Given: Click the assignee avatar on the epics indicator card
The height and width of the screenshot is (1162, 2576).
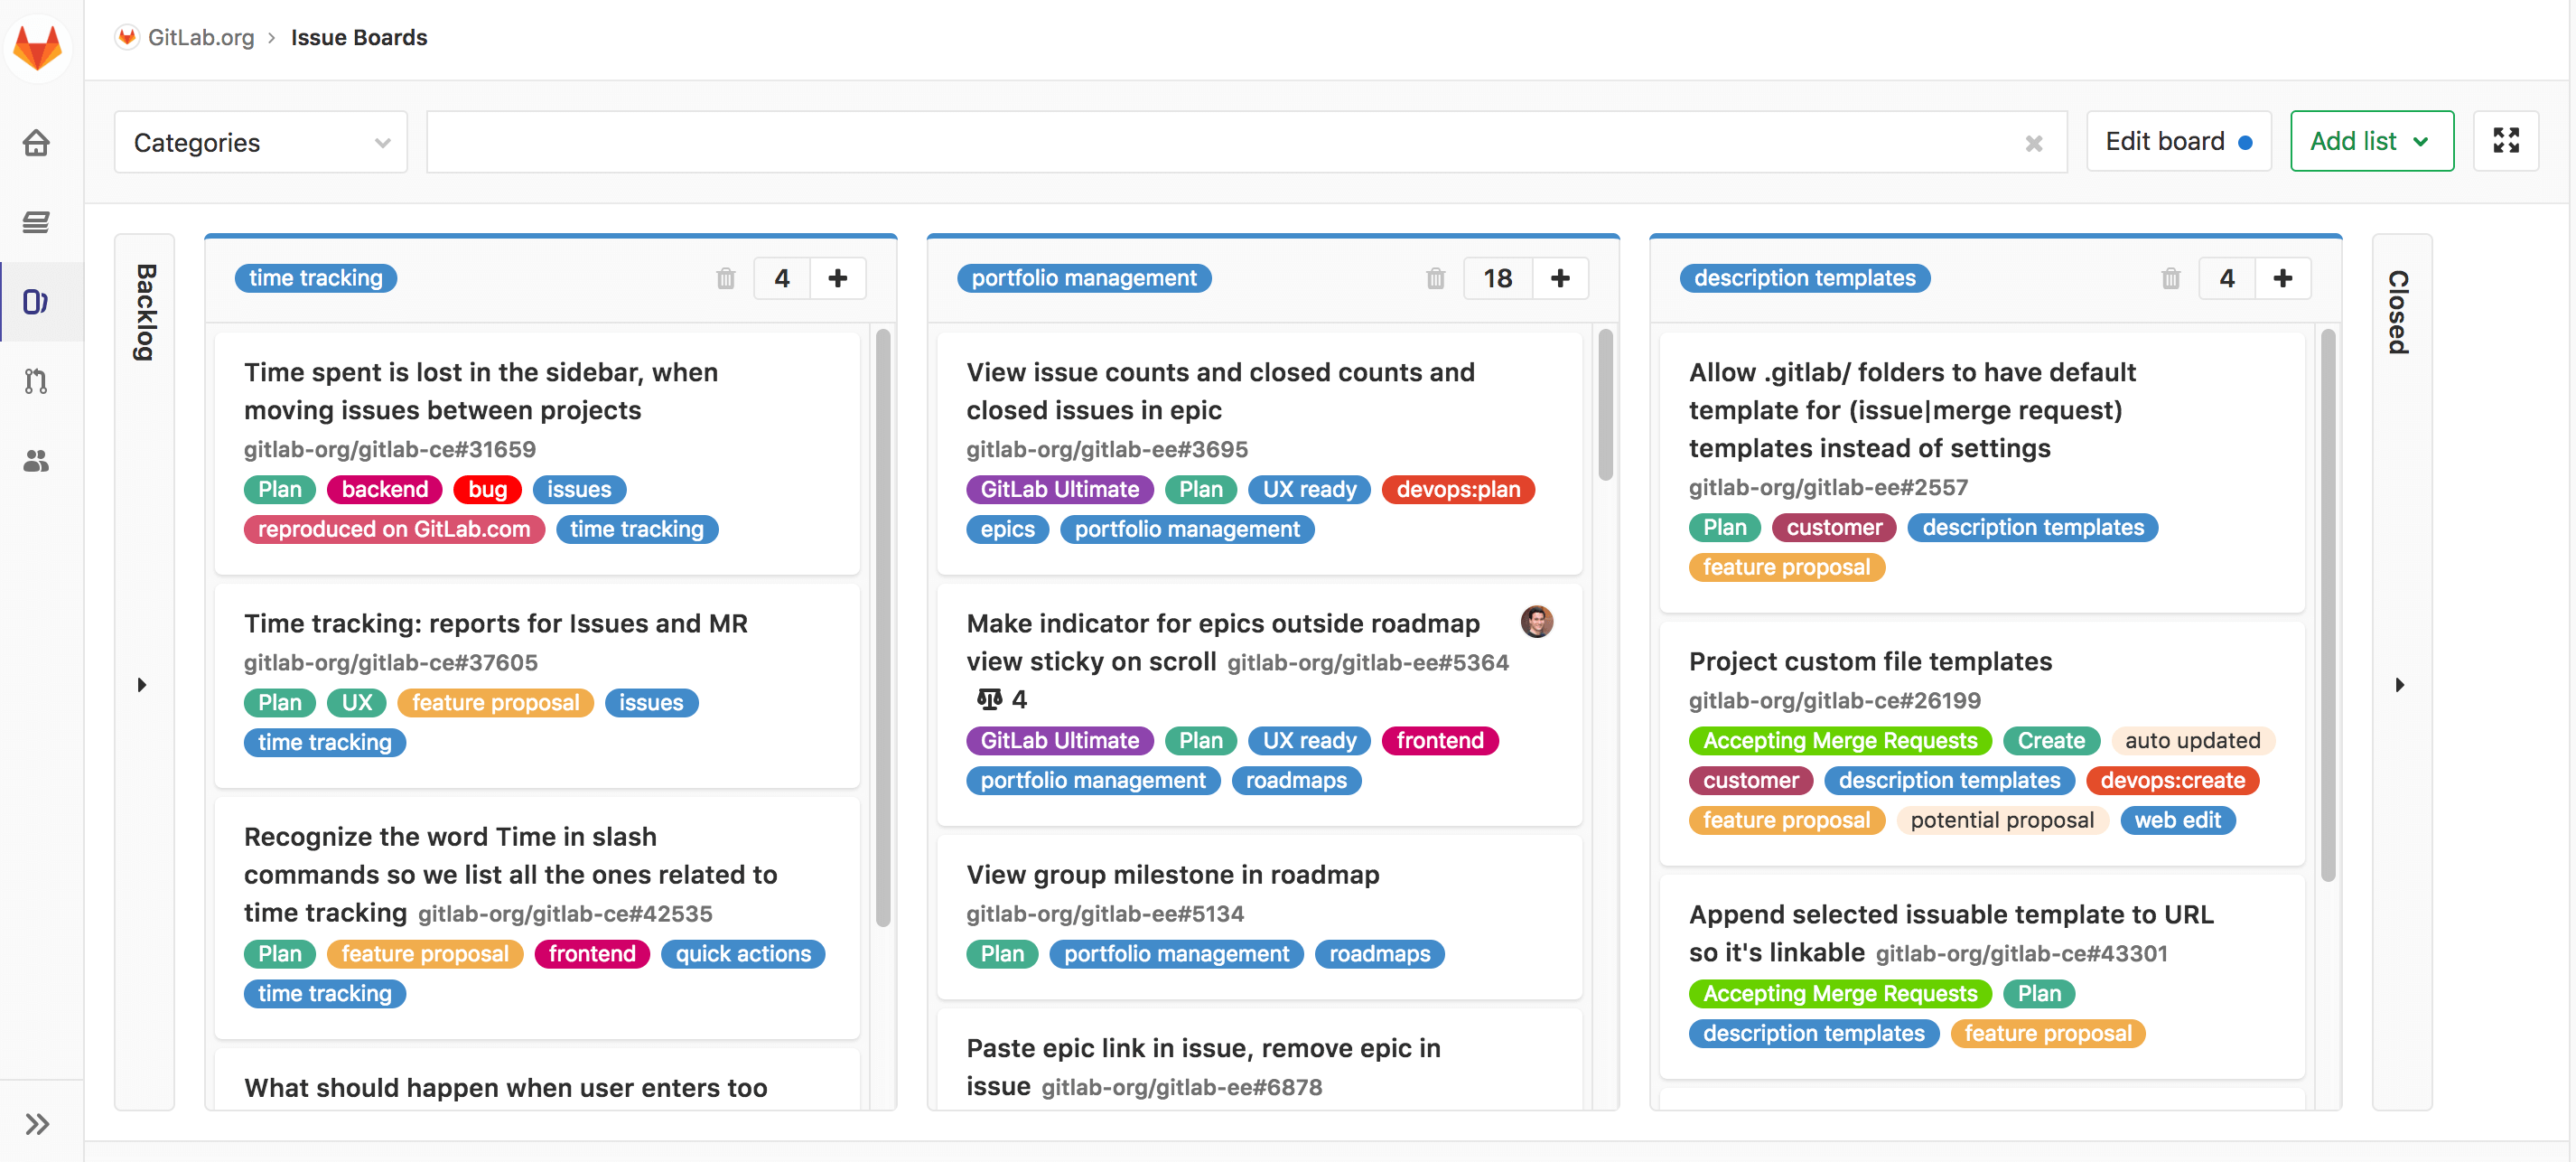Looking at the screenshot, I should coord(1538,621).
